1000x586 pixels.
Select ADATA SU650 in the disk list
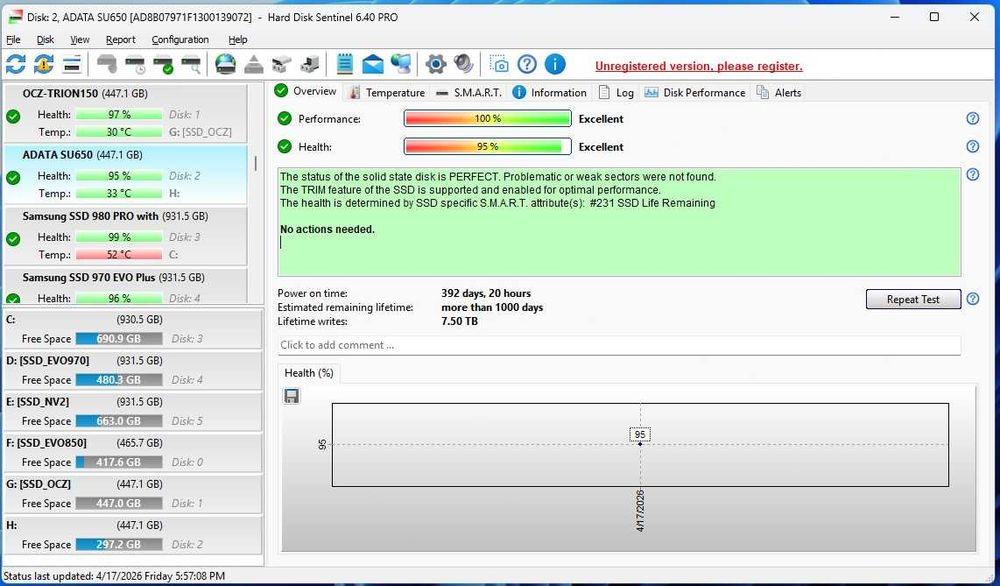tap(126, 174)
